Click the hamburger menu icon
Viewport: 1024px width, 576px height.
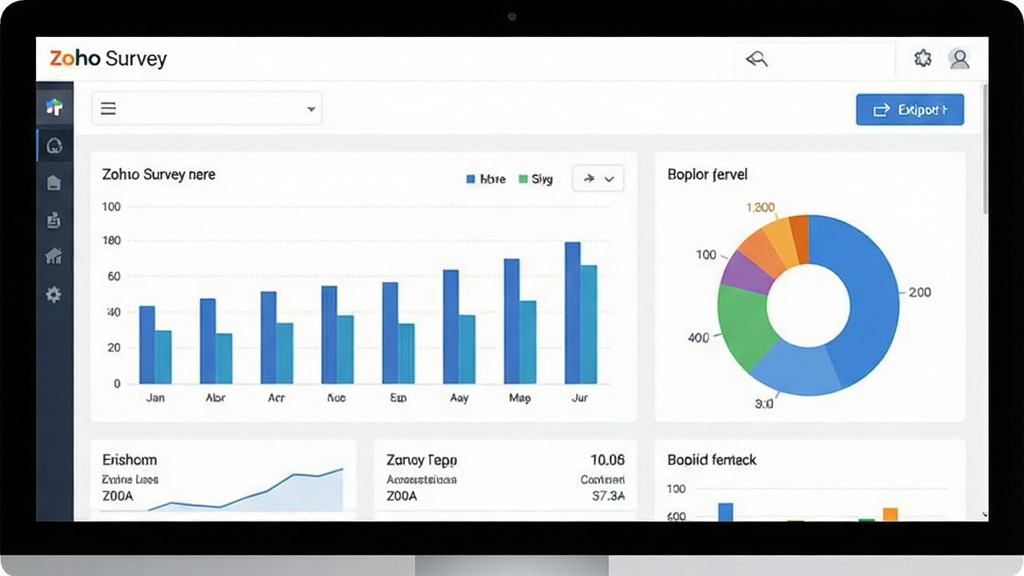tap(108, 108)
